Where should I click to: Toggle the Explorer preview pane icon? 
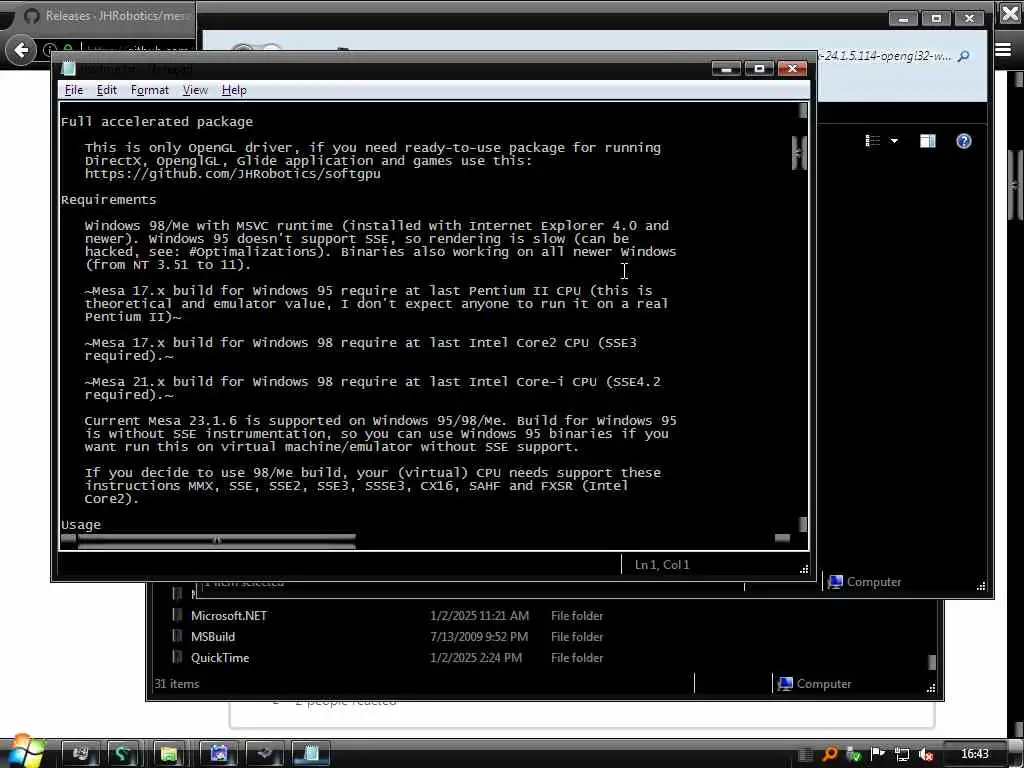pyautogui.click(x=927, y=141)
